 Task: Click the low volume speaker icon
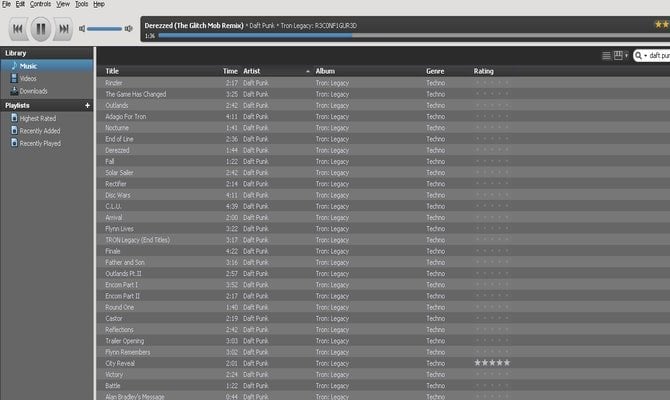[82, 29]
